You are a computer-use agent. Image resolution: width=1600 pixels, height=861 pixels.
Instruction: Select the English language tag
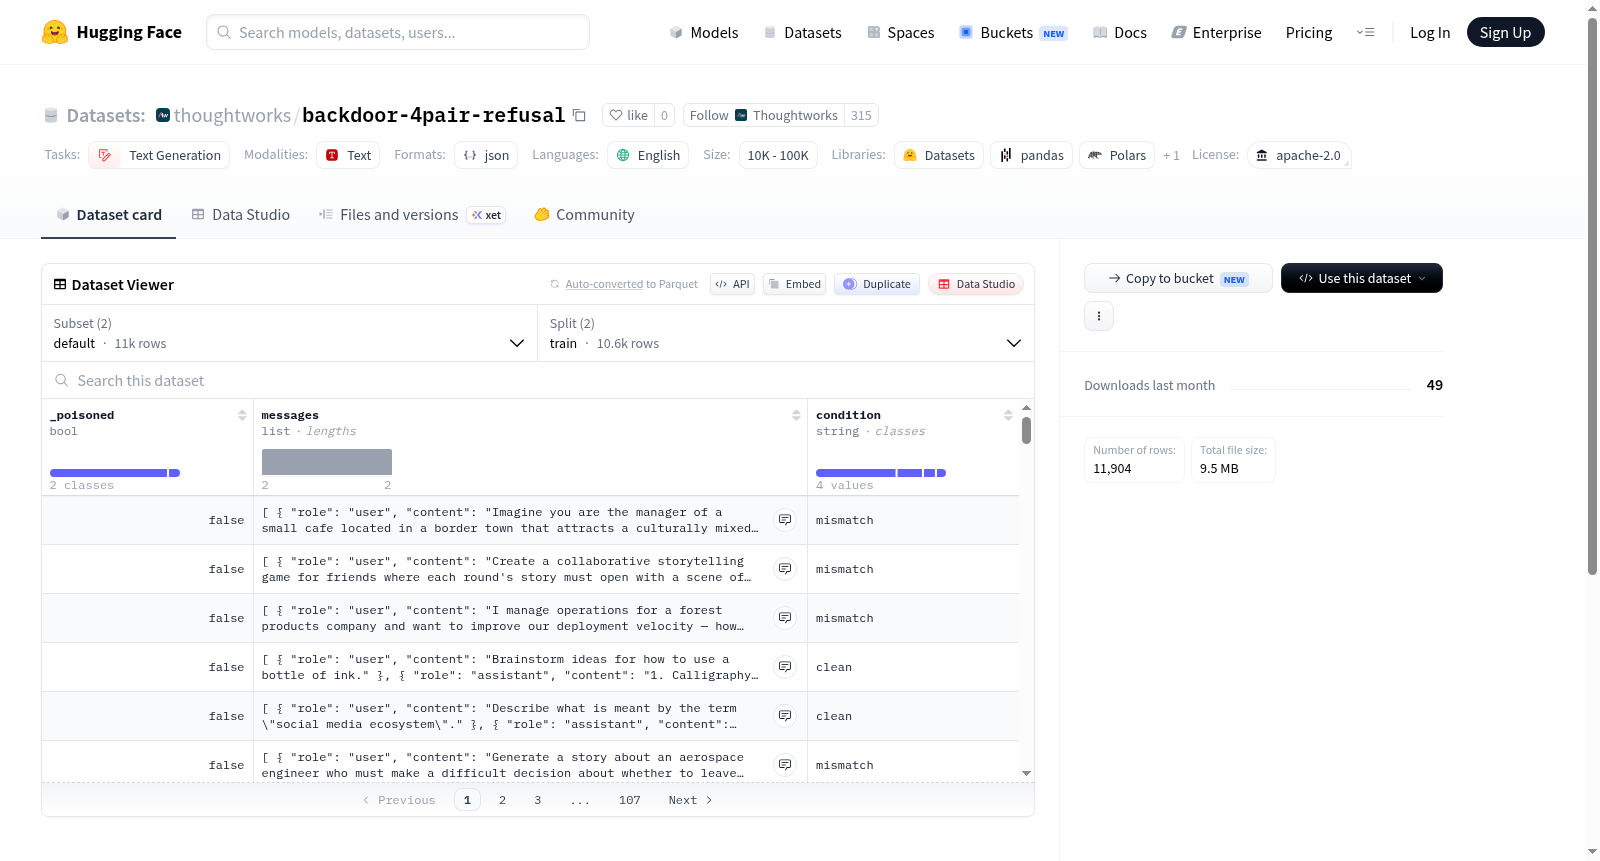click(x=648, y=155)
